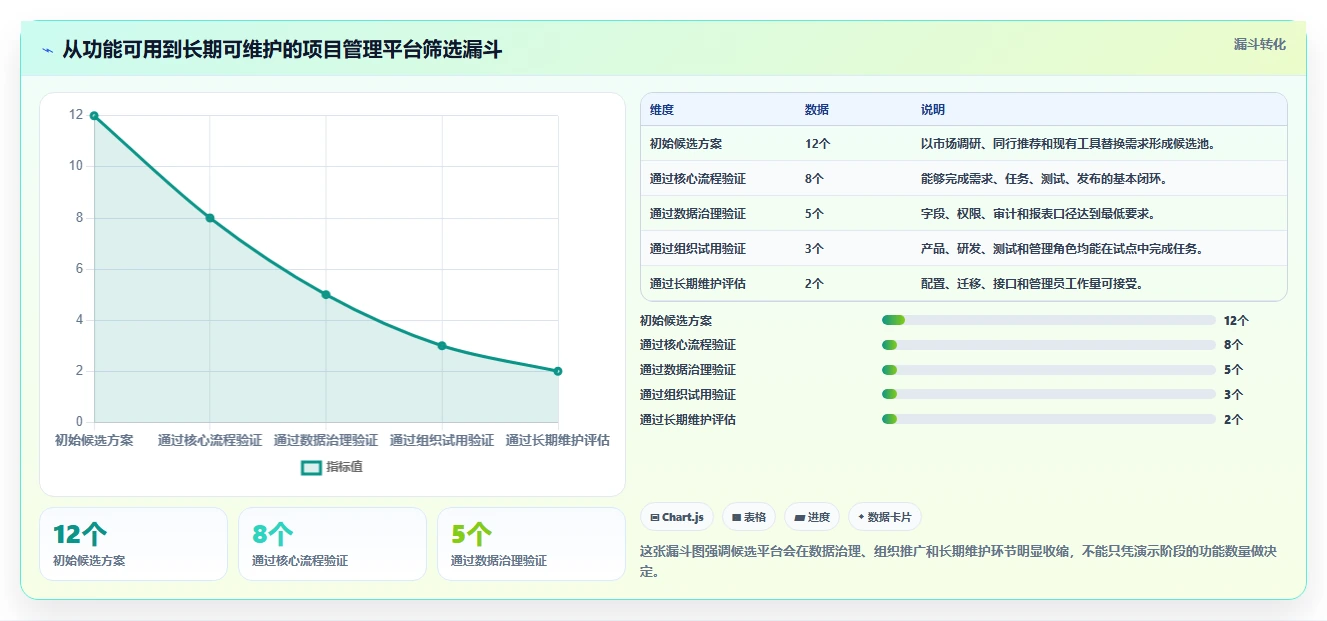
Task: Click progress bar for 初始候选方案
Action: pos(1048,320)
